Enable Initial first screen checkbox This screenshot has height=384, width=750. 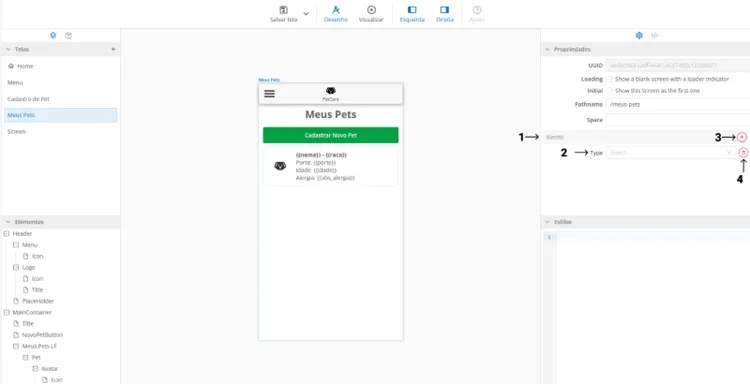point(609,90)
